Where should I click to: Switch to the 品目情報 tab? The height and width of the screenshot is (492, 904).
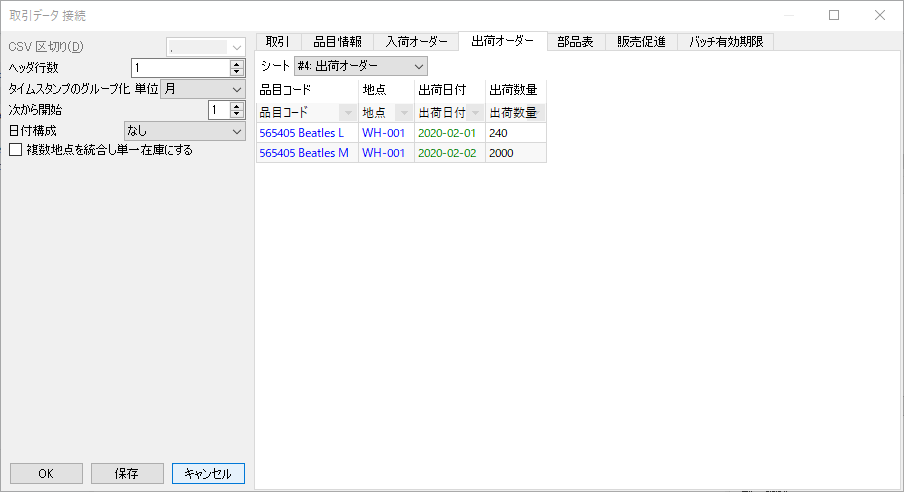337,42
